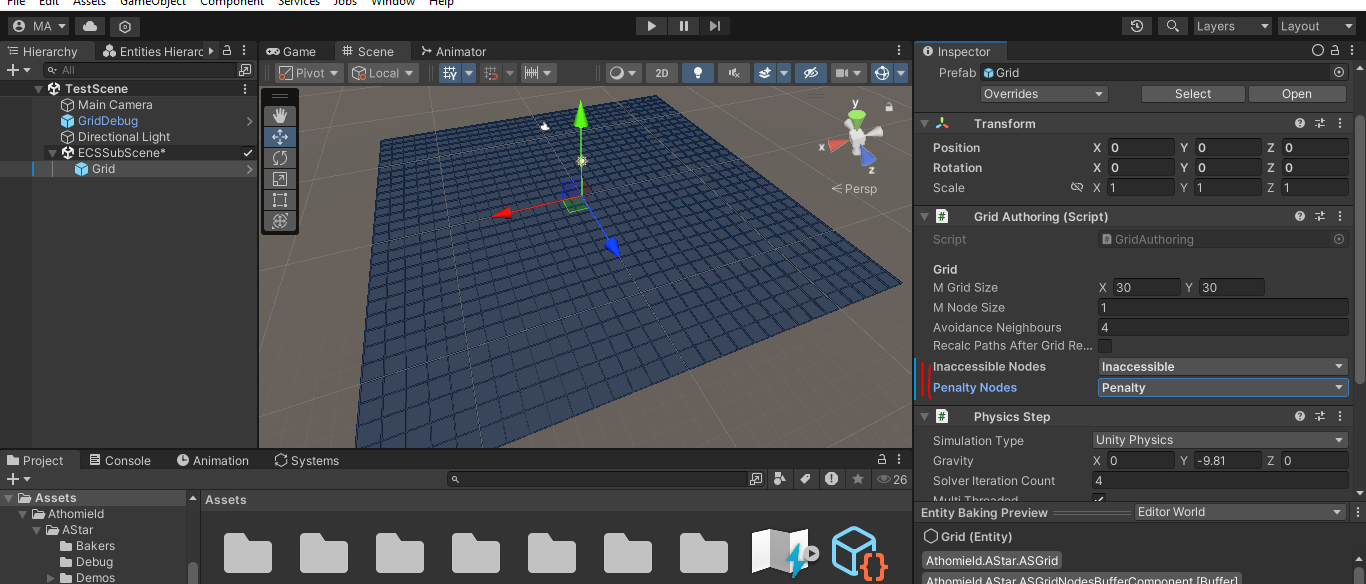The width and height of the screenshot is (1366, 584).
Task: Mute scene audio with speaker icon
Action: pos(734,73)
